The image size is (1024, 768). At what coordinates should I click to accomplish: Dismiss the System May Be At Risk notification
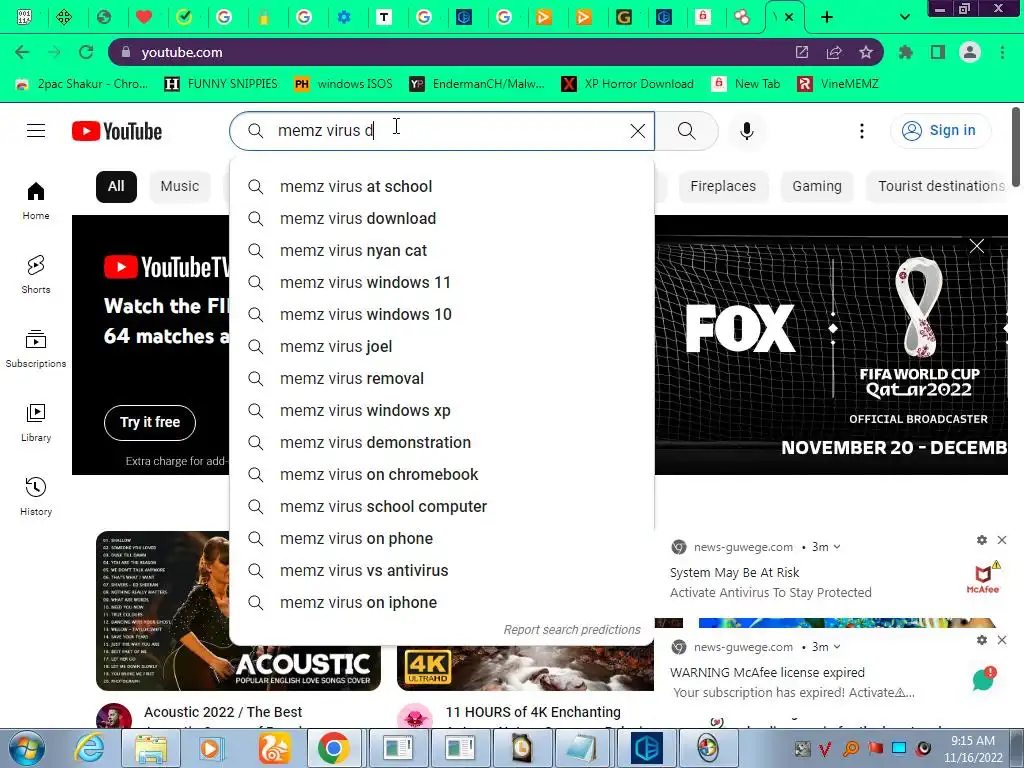pyautogui.click(x=1002, y=540)
